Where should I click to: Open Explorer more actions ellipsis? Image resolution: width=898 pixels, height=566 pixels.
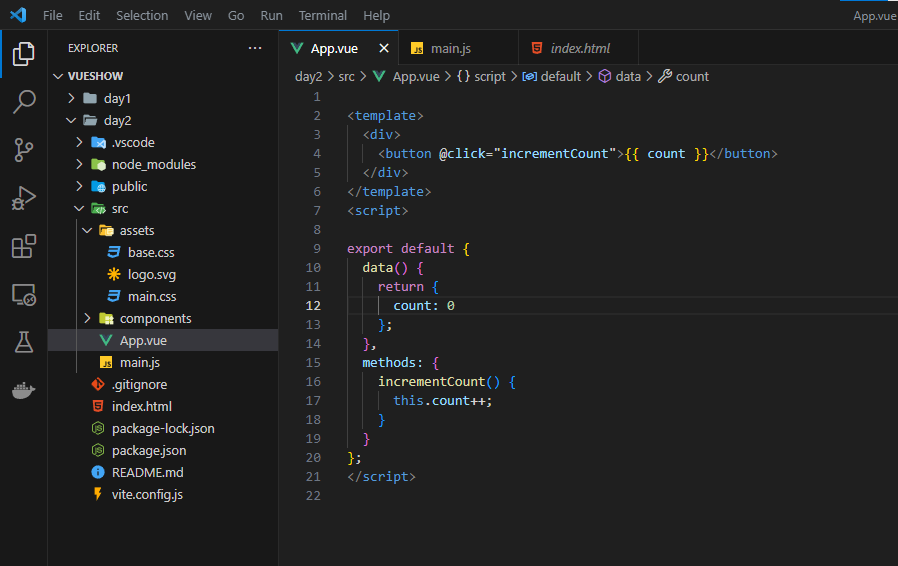[255, 48]
